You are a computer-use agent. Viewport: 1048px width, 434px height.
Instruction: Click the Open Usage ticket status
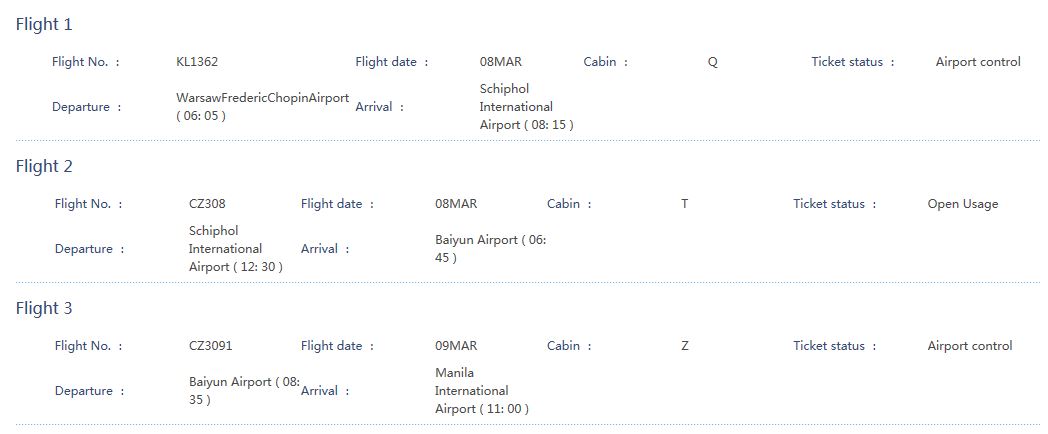(962, 204)
